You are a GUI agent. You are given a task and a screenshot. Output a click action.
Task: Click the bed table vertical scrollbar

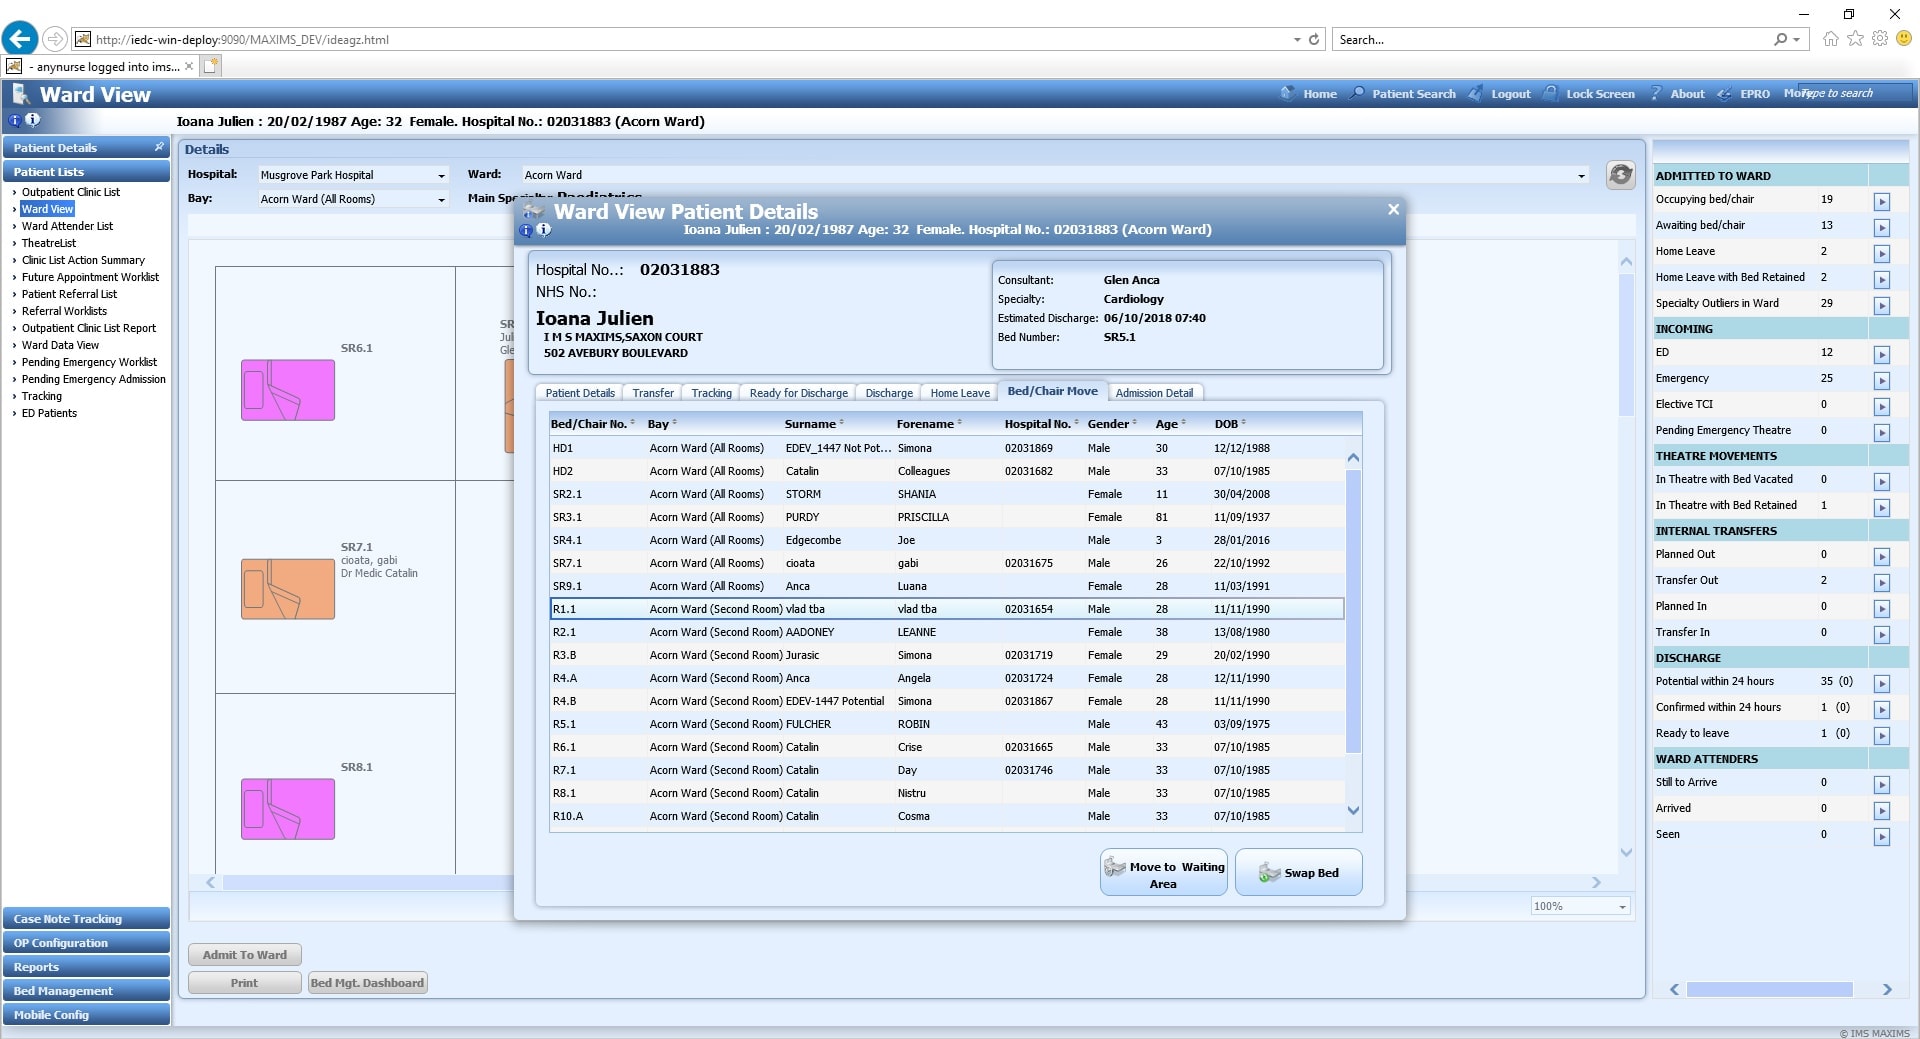coord(1353,610)
